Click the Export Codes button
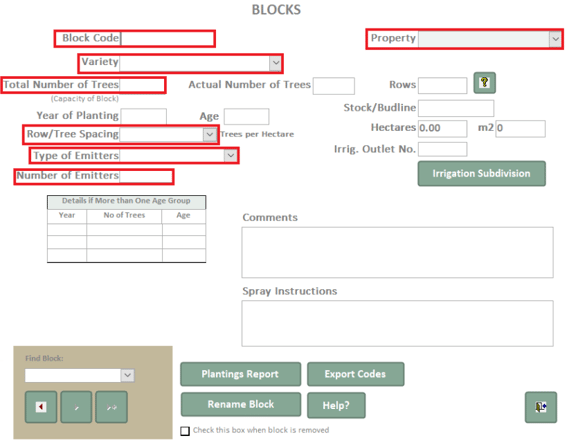Screen dimensions: 569x445 point(356,374)
